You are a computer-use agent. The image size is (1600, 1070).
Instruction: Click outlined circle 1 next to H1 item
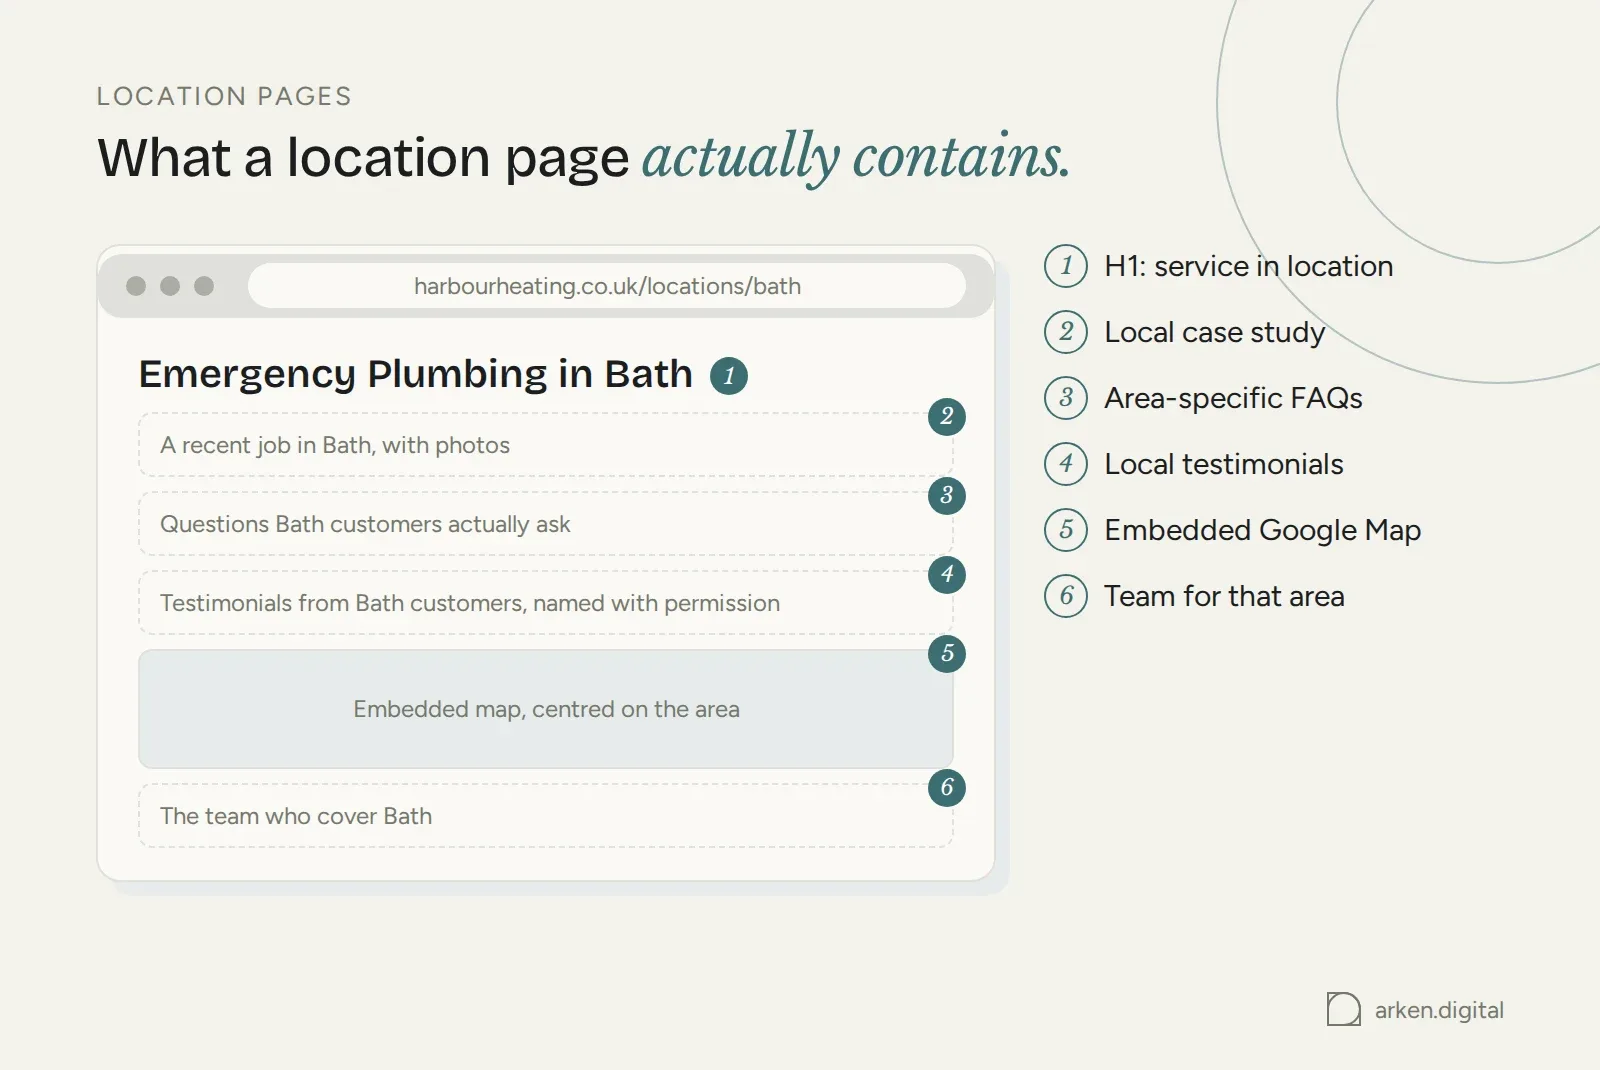point(1066,266)
